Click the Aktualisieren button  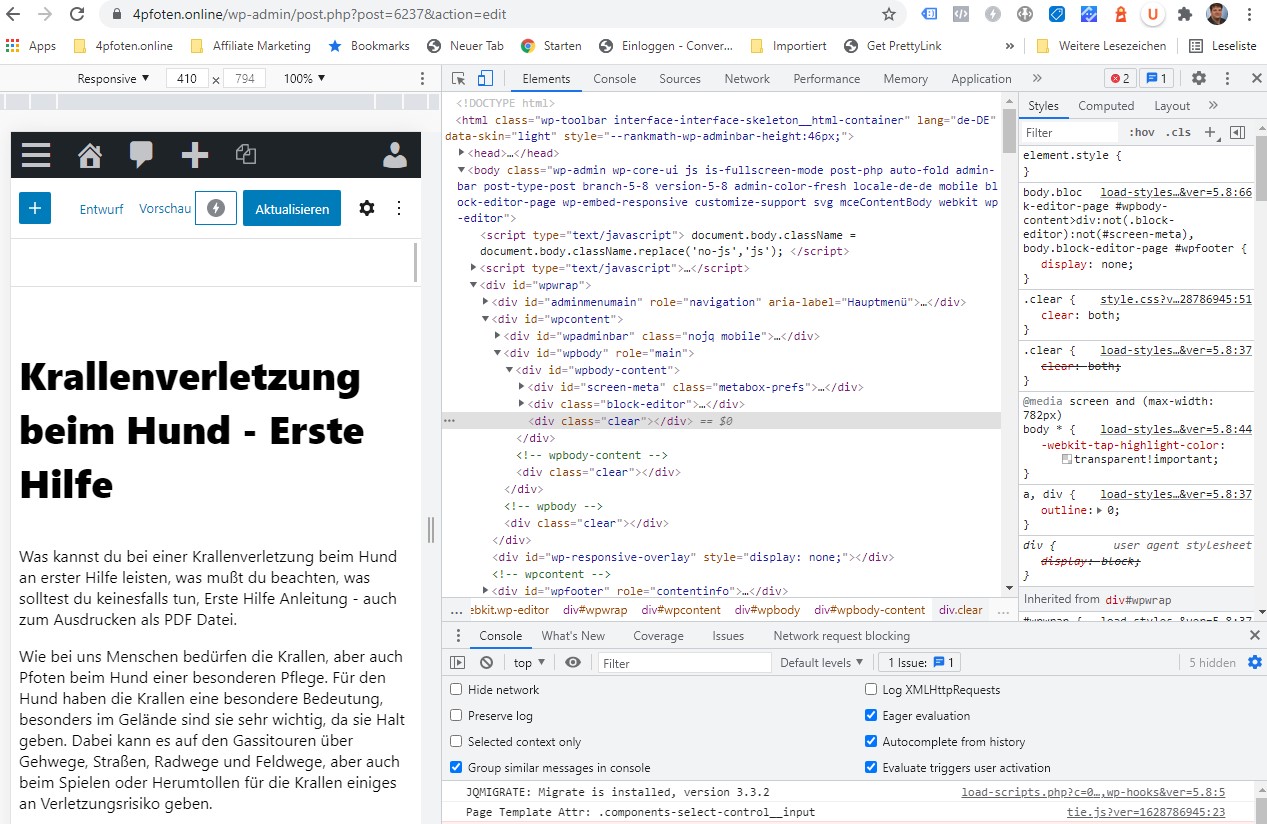click(x=292, y=208)
